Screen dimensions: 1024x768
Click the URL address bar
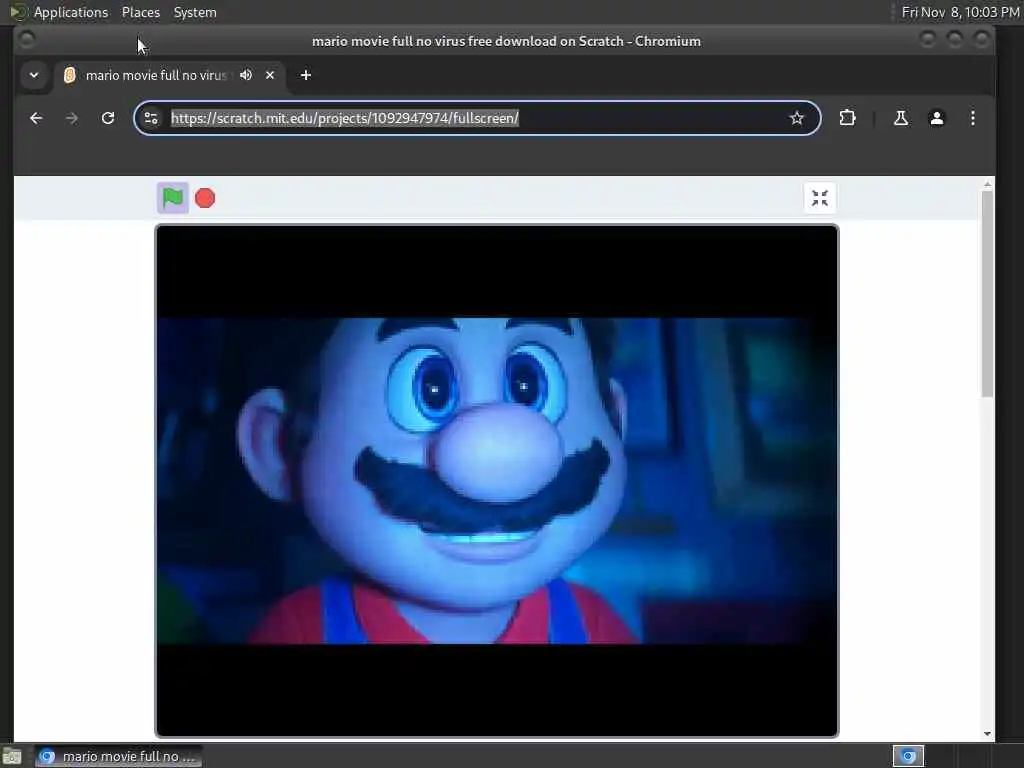477,118
